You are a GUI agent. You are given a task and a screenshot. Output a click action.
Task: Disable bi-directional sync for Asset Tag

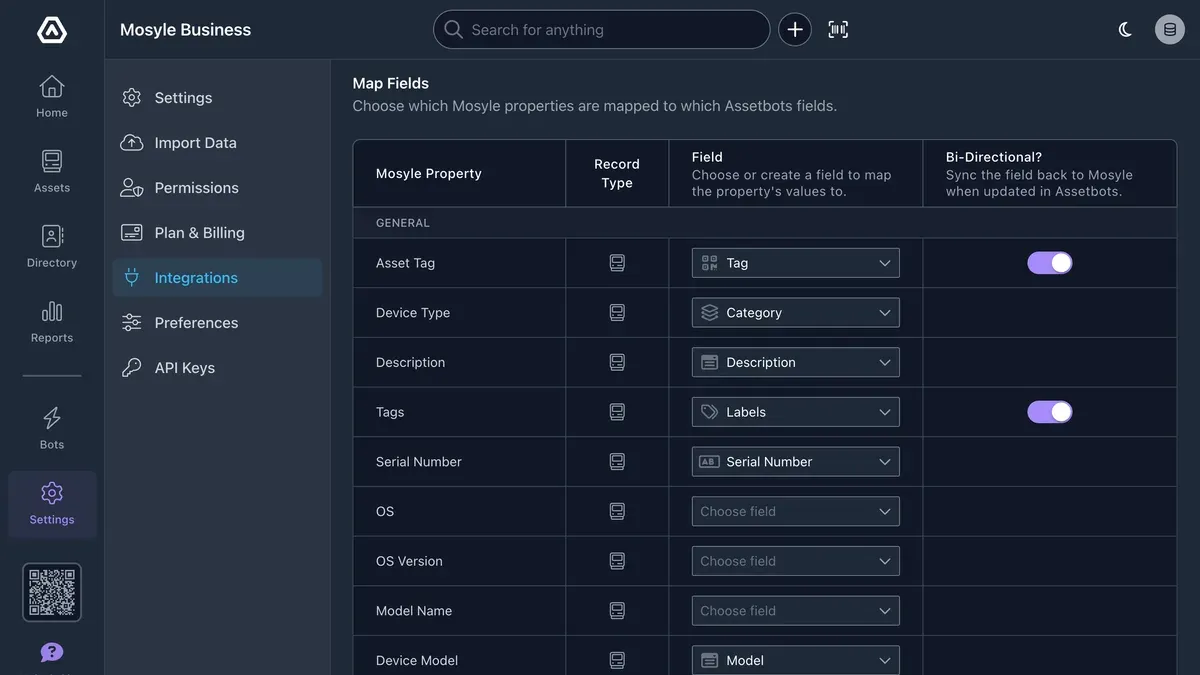[1050, 263]
